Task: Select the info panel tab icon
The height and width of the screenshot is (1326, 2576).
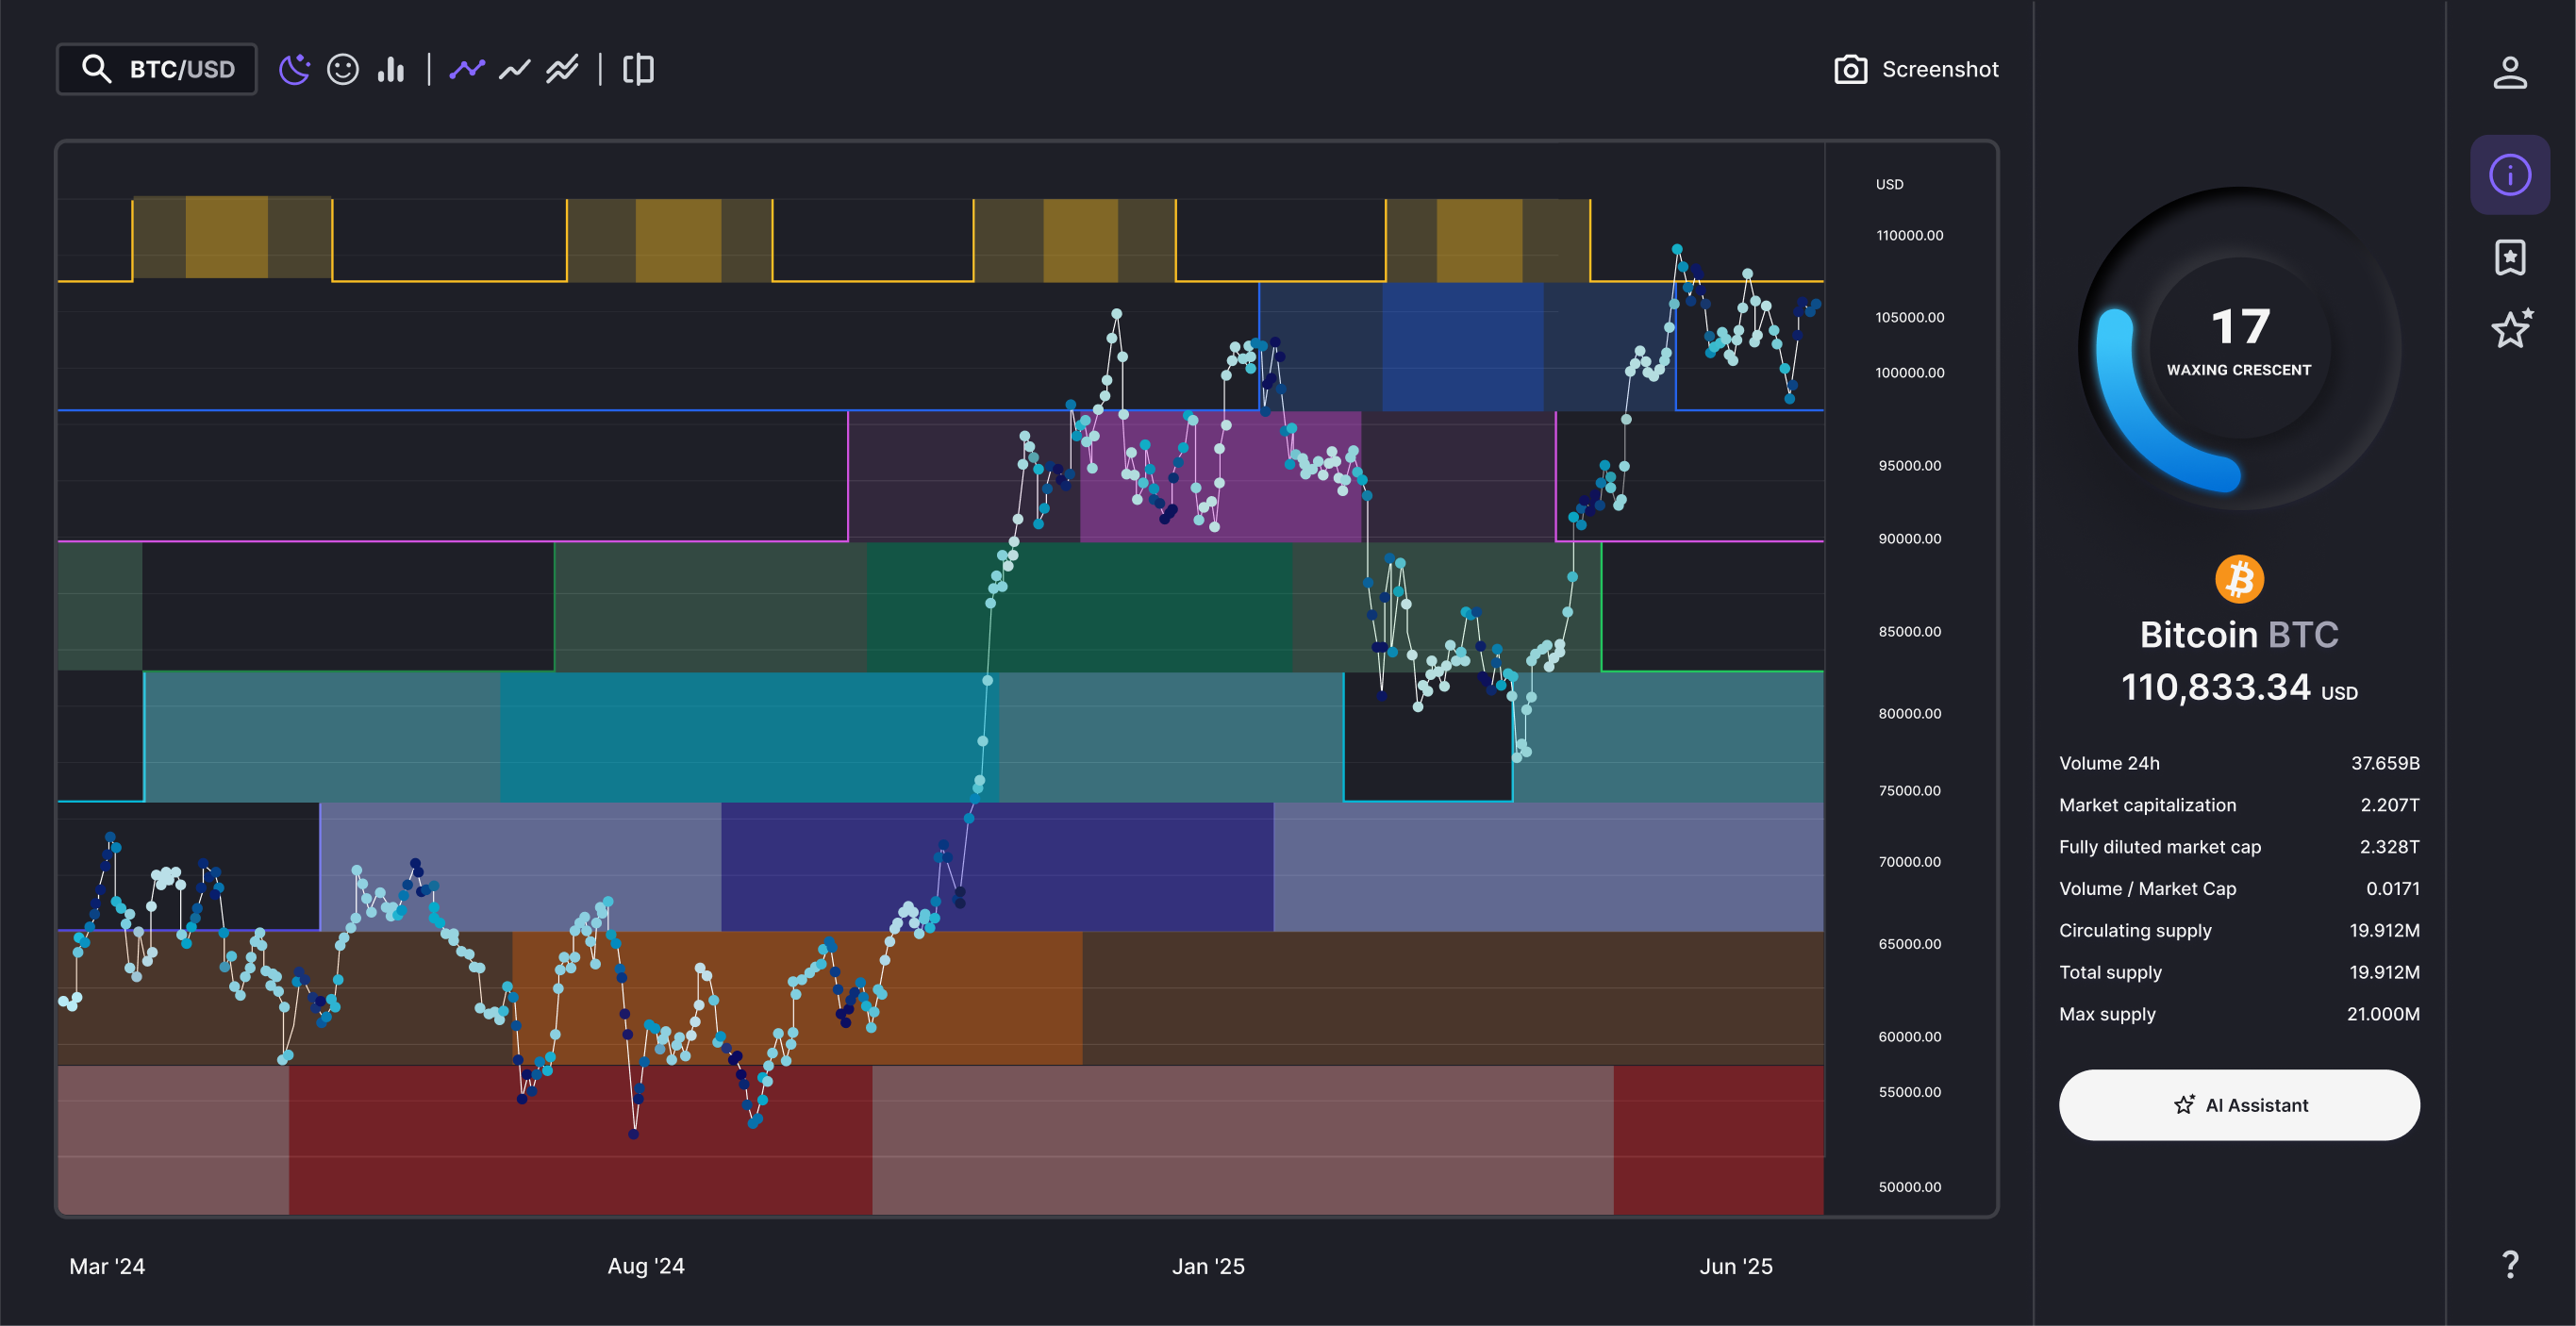Action: (x=2509, y=175)
